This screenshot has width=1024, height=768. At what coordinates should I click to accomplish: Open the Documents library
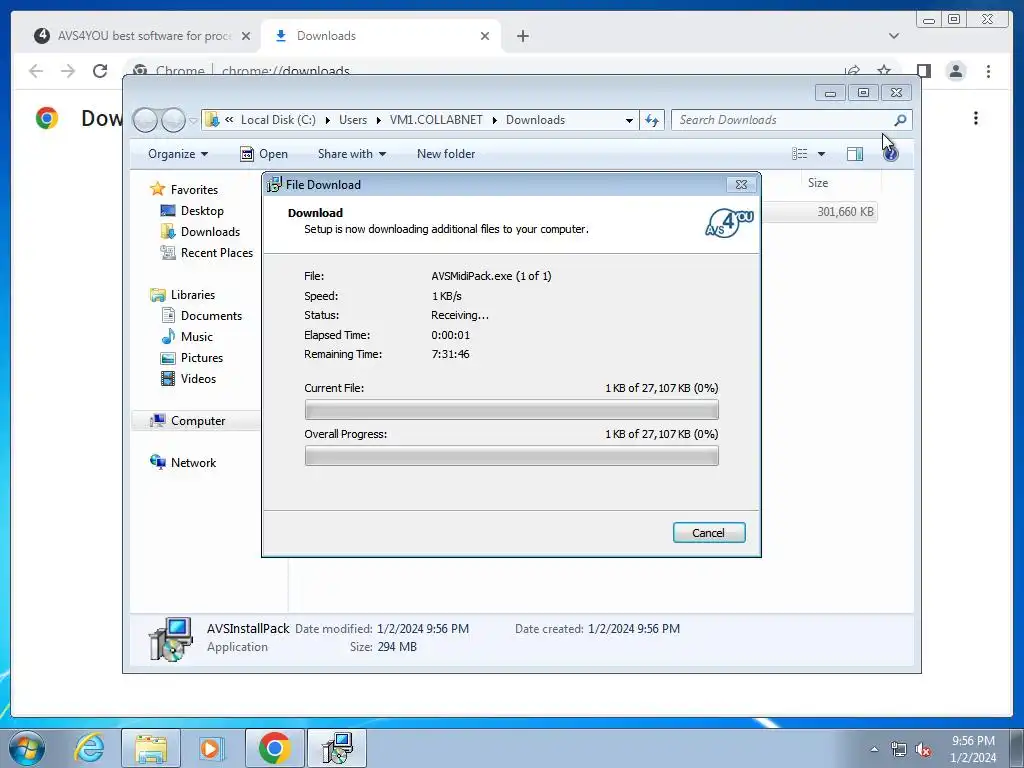(x=211, y=315)
